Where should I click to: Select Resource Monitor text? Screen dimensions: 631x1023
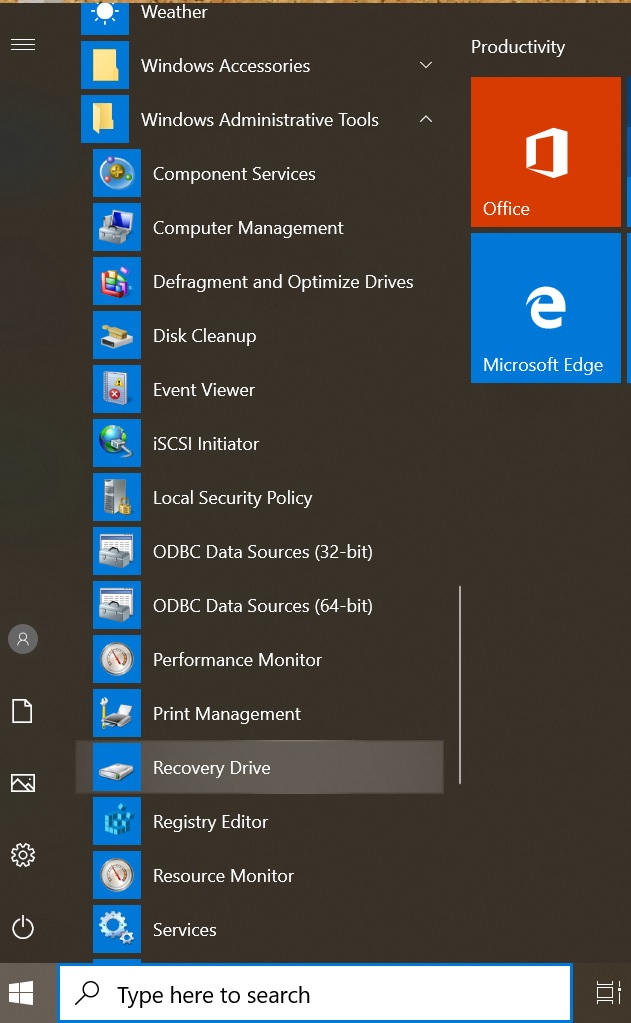pyautogui.click(x=223, y=876)
